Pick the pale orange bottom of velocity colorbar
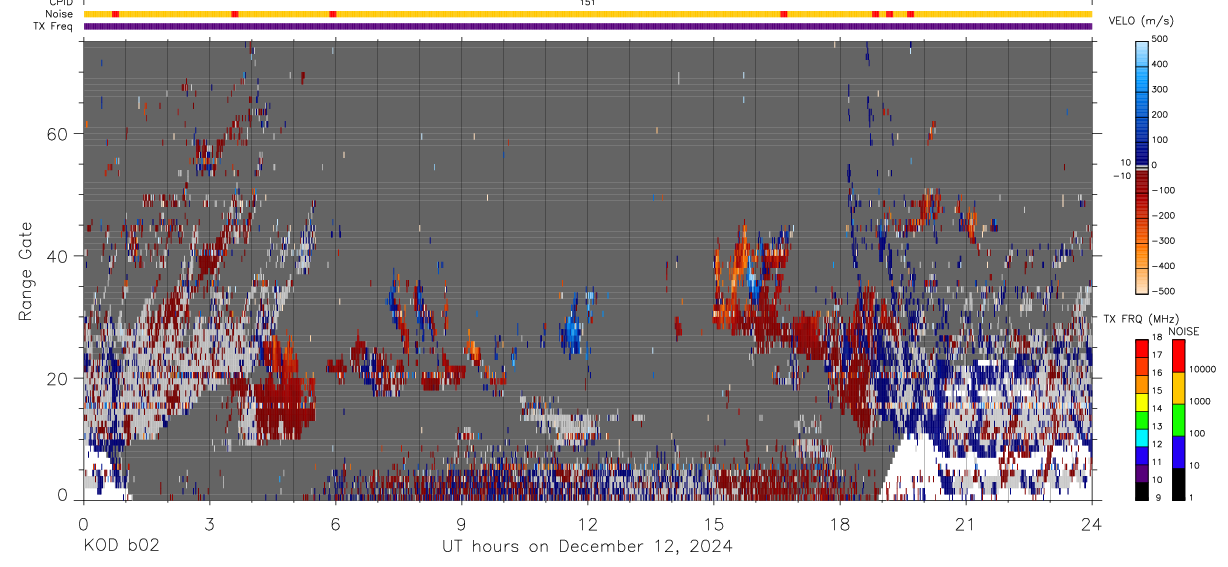The image size is (1228, 567). [1142, 280]
